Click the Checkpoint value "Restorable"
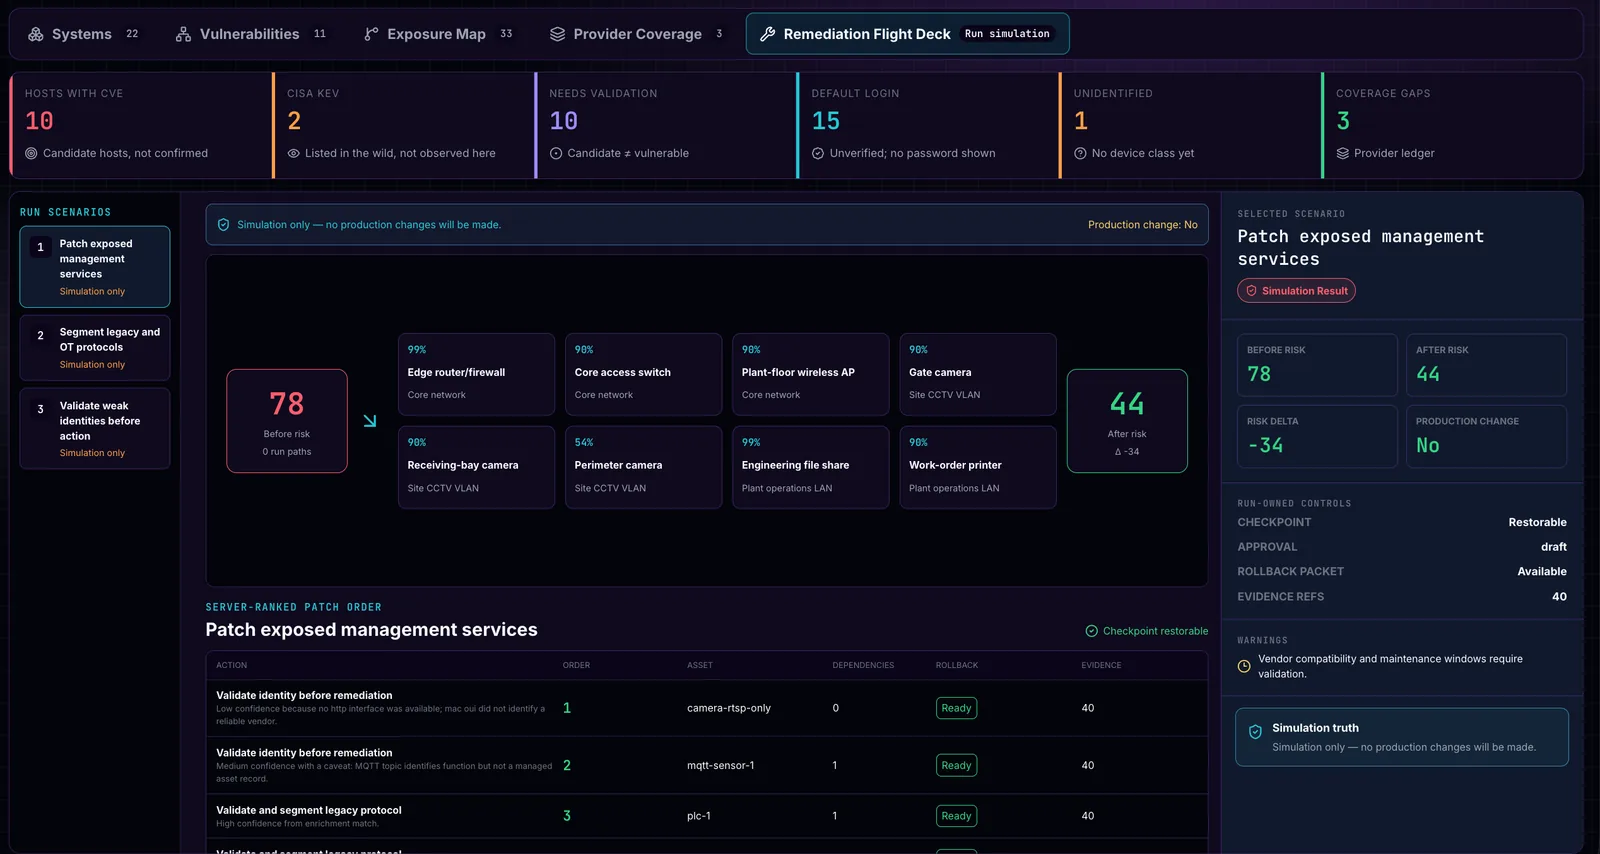Image resolution: width=1600 pixels, height=854 pixels. tap(1538, 522)
